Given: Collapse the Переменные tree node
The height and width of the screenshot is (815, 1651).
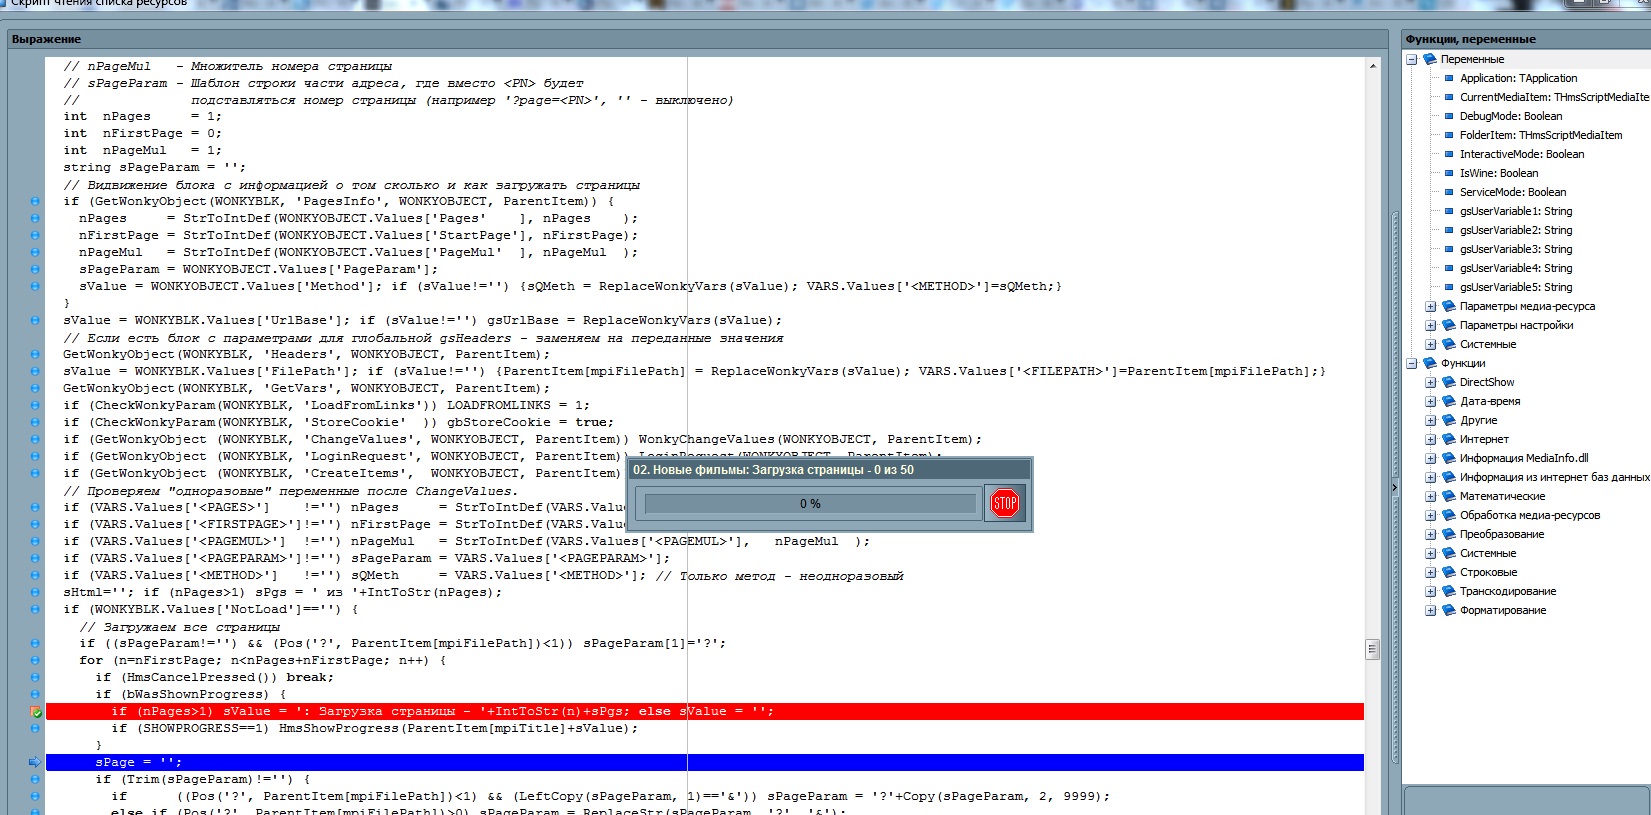Looking at the screenshot, I should click(x=1412, y=59).
